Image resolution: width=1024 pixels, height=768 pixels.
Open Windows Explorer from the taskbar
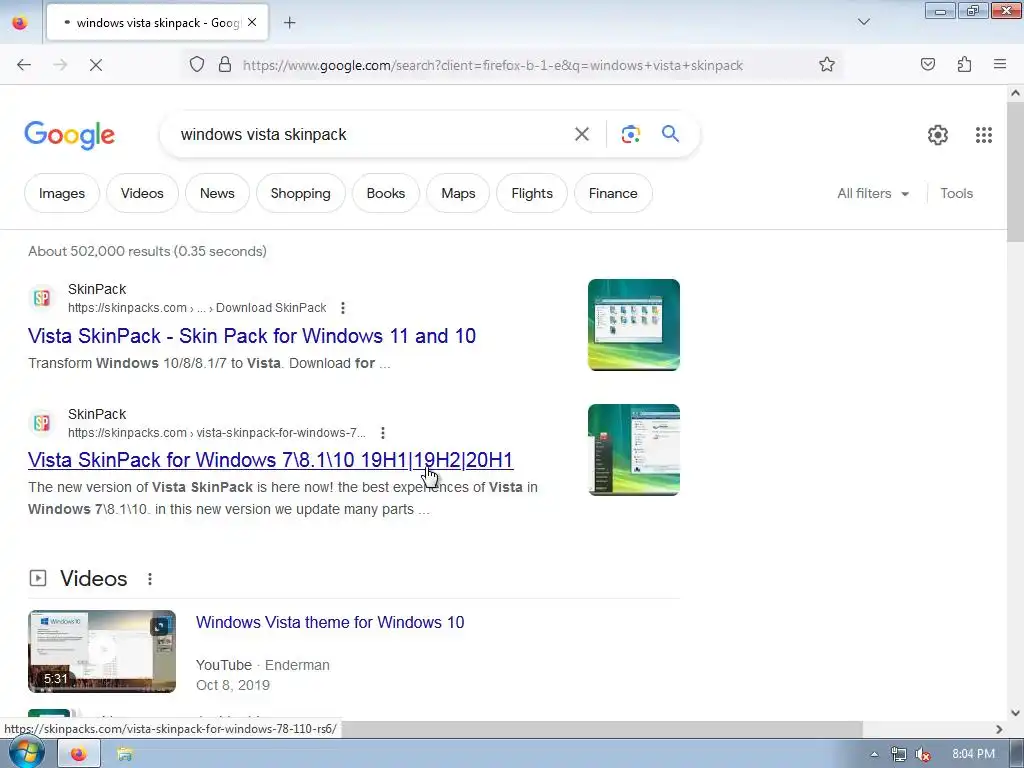[x=125, y=754]
